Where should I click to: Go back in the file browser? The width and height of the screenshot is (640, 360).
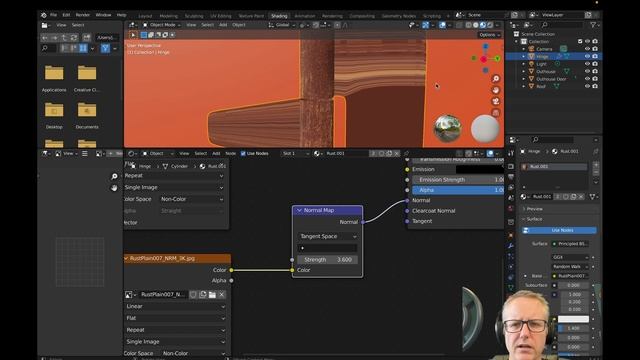click(x=45, y=38)
